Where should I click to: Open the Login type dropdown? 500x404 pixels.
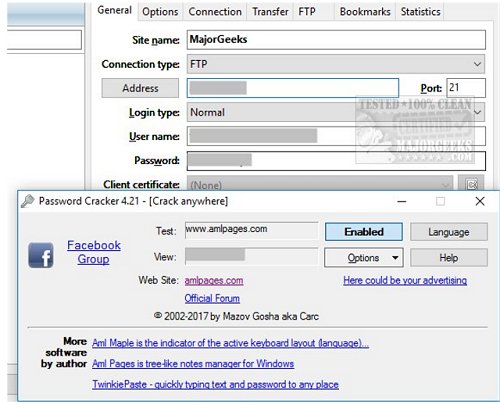pyautogui.click(x=478, y=112)
